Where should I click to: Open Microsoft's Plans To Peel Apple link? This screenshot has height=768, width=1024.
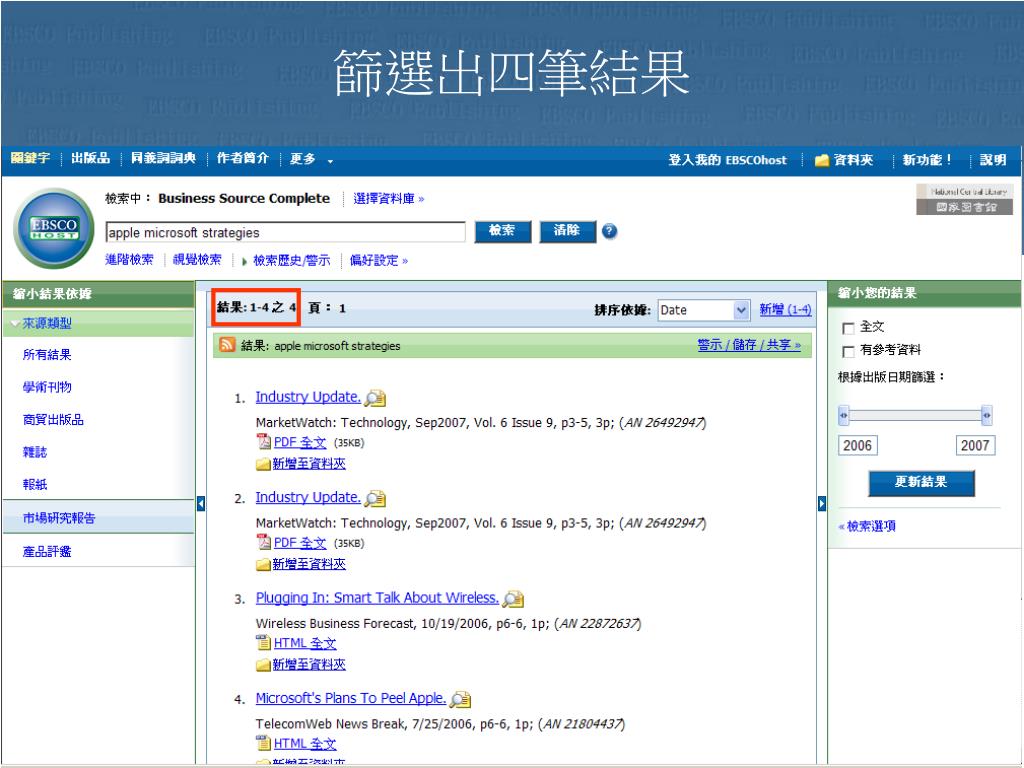[x=350, y=698]
